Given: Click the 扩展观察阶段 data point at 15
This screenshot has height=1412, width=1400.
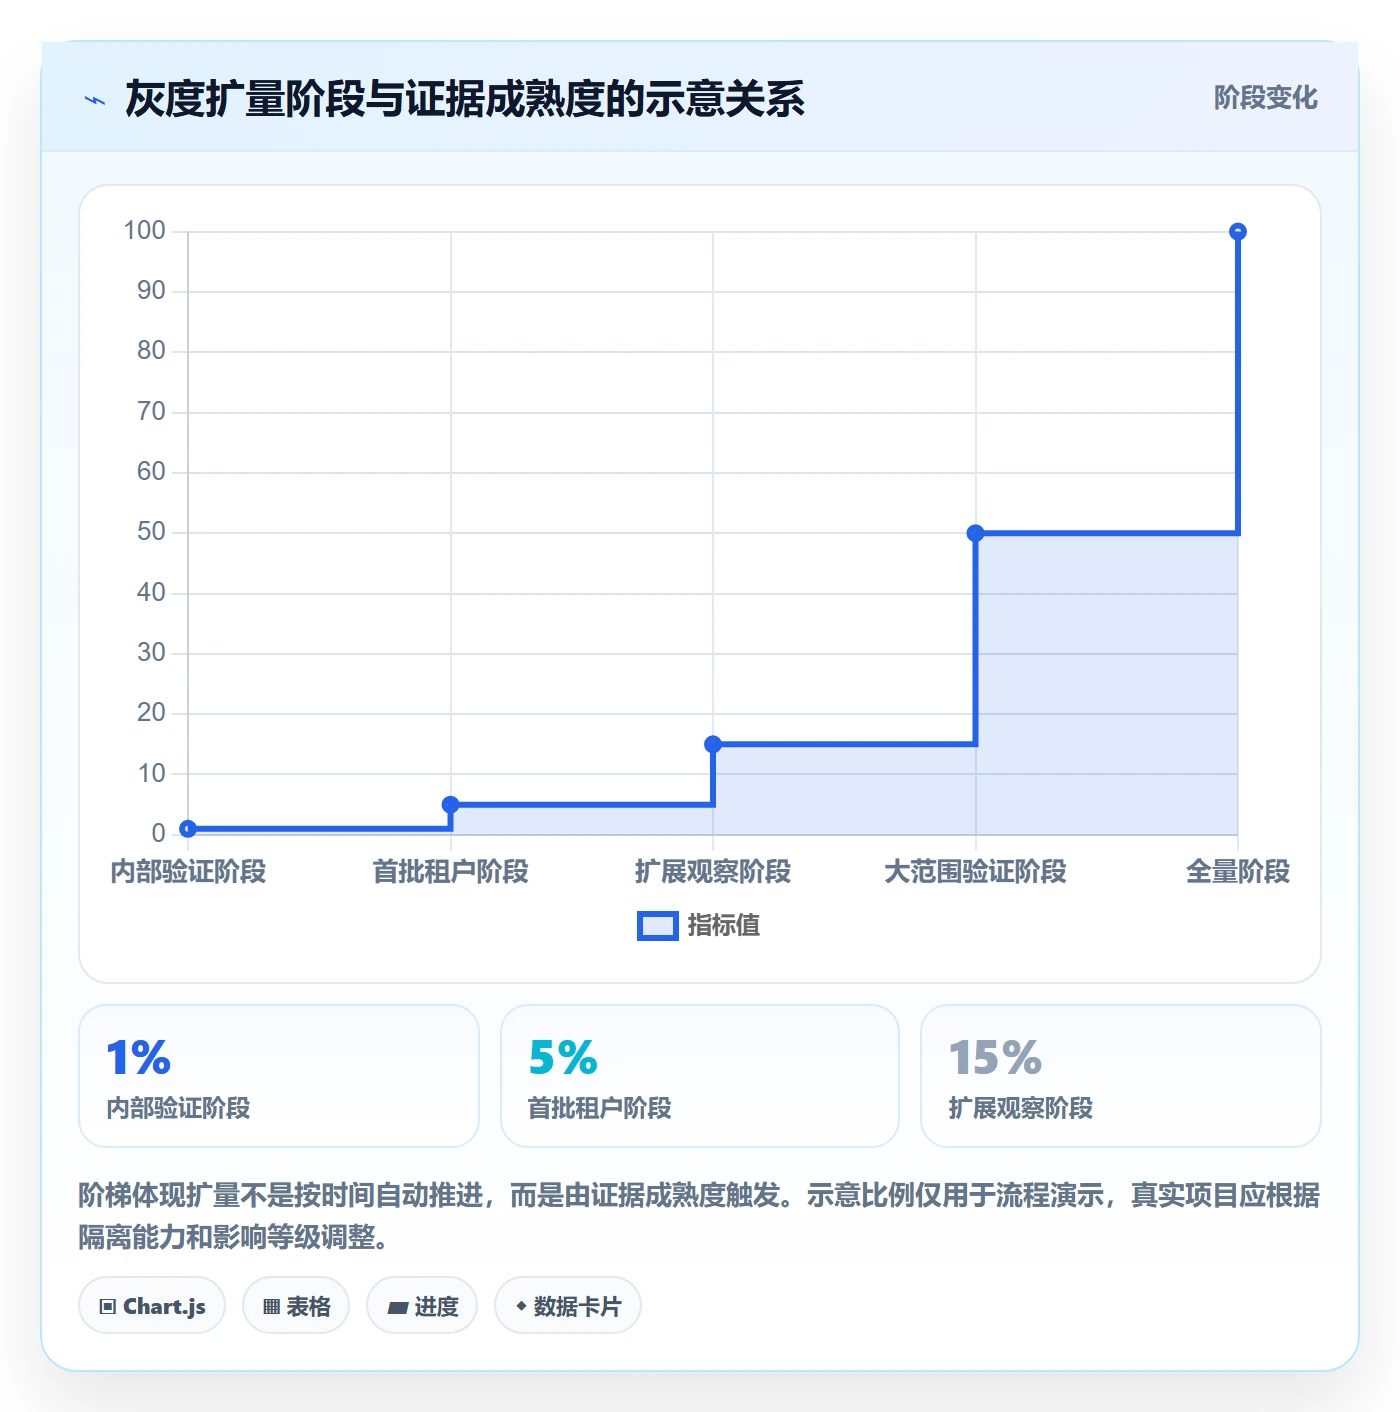Looking at the screenshot, I should 713,744.
